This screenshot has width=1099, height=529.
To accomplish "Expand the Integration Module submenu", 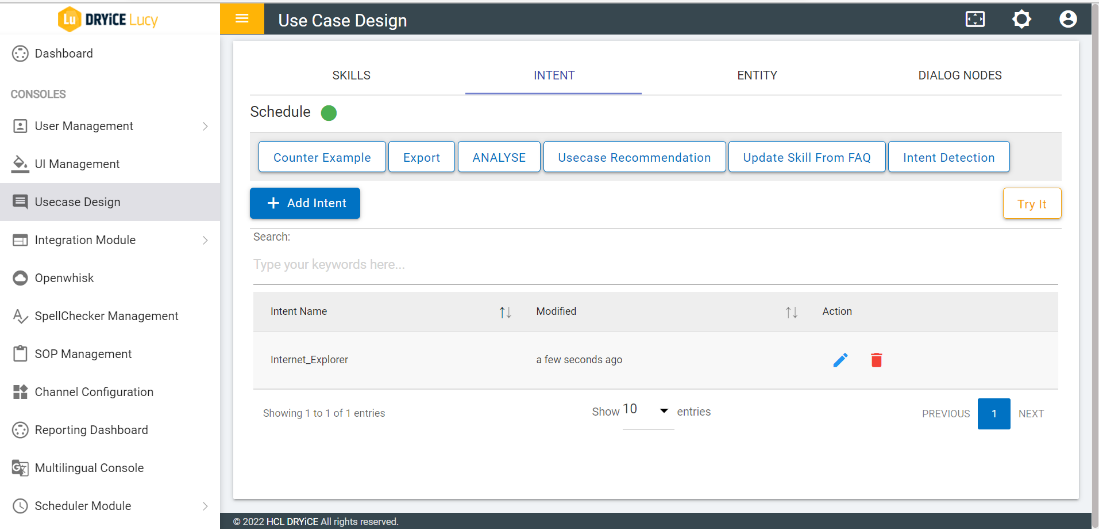I will point(205,240).
